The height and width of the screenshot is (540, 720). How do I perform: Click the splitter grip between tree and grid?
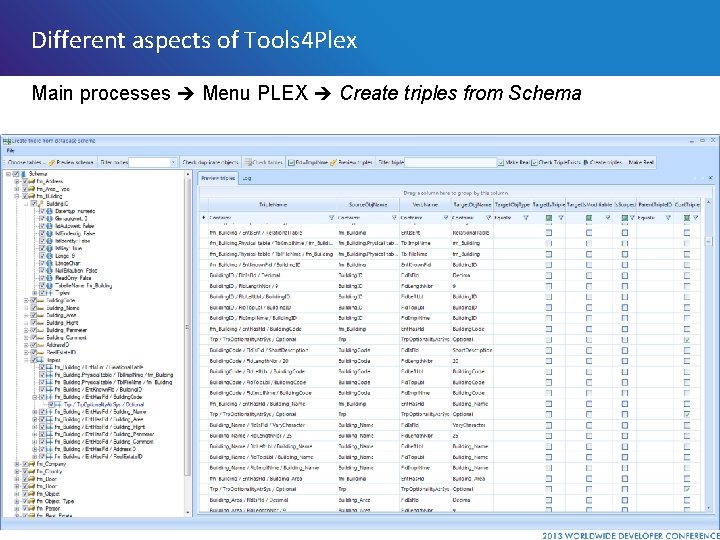pos(187,327)
